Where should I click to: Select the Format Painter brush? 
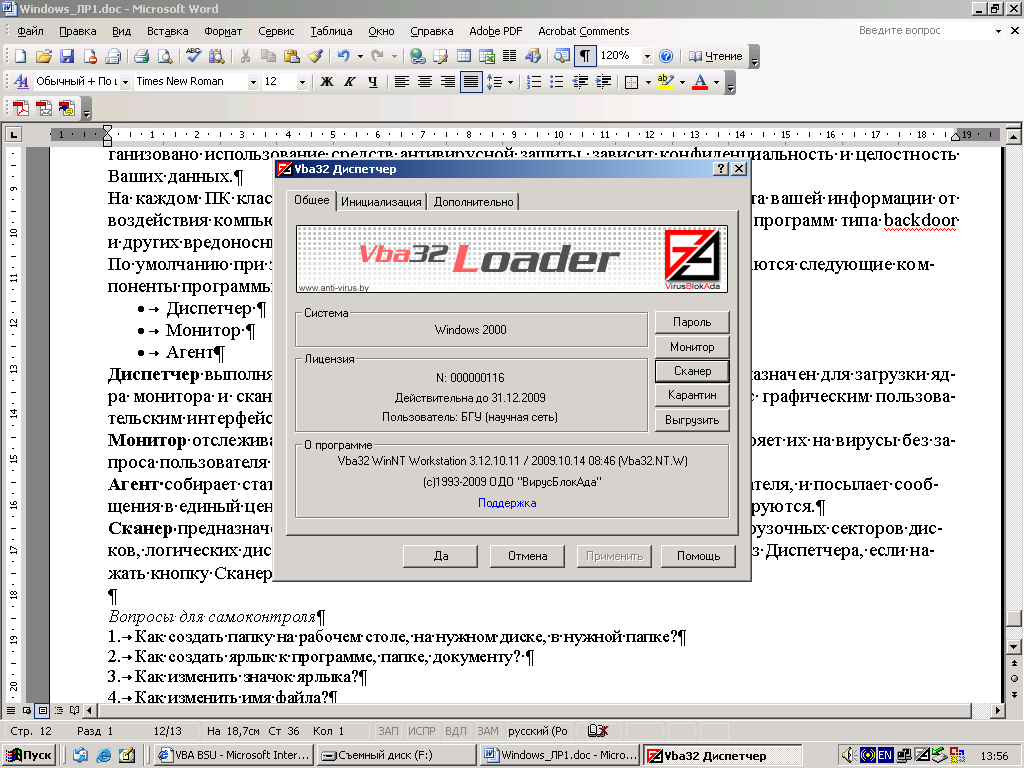(315, 56)
